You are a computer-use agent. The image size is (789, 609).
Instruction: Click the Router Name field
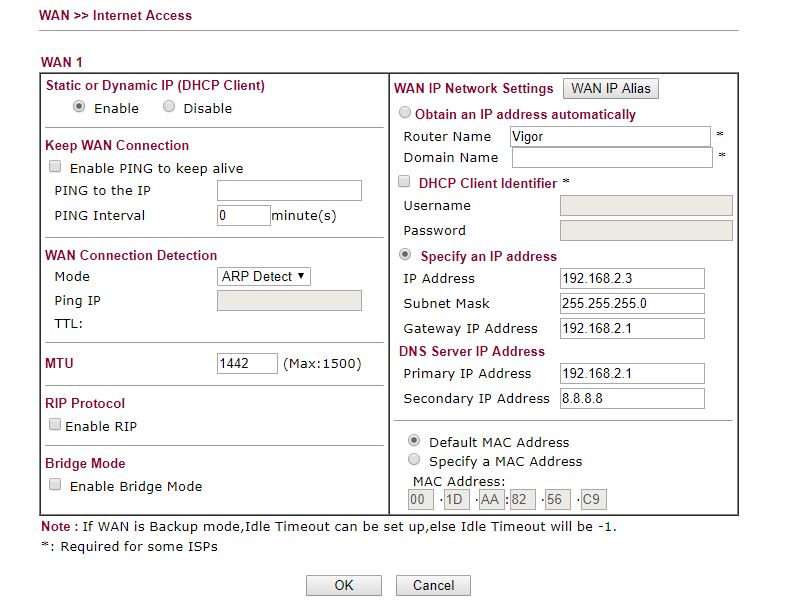tap(609, 137)
